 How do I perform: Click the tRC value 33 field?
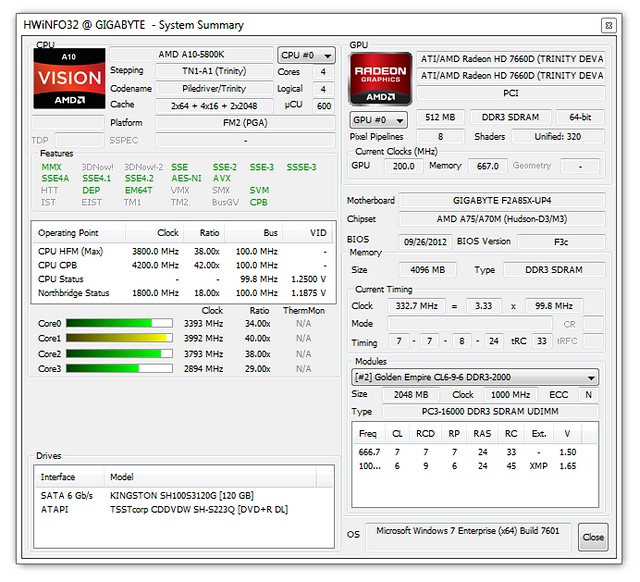coord(542,341)
